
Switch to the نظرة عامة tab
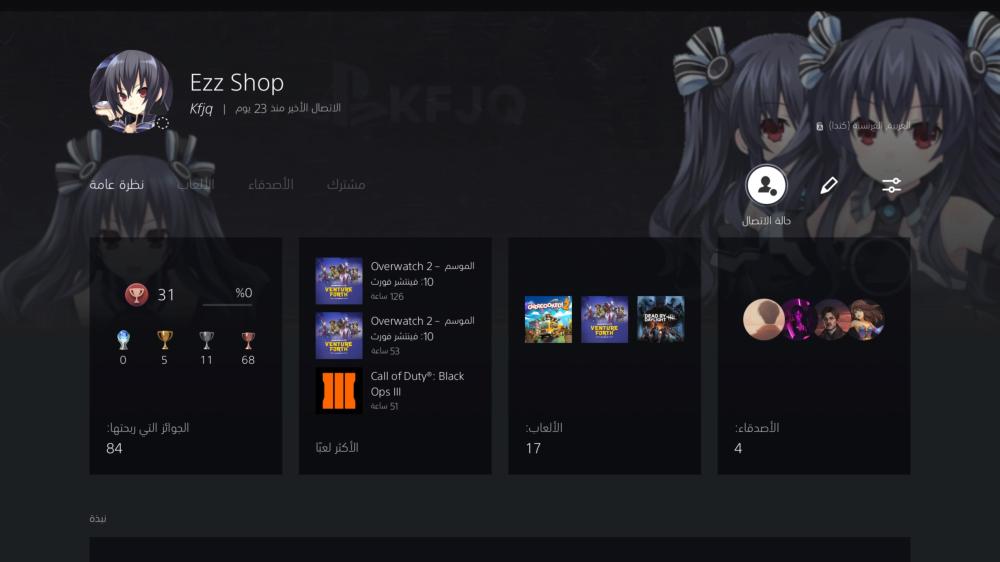(117, 184)
